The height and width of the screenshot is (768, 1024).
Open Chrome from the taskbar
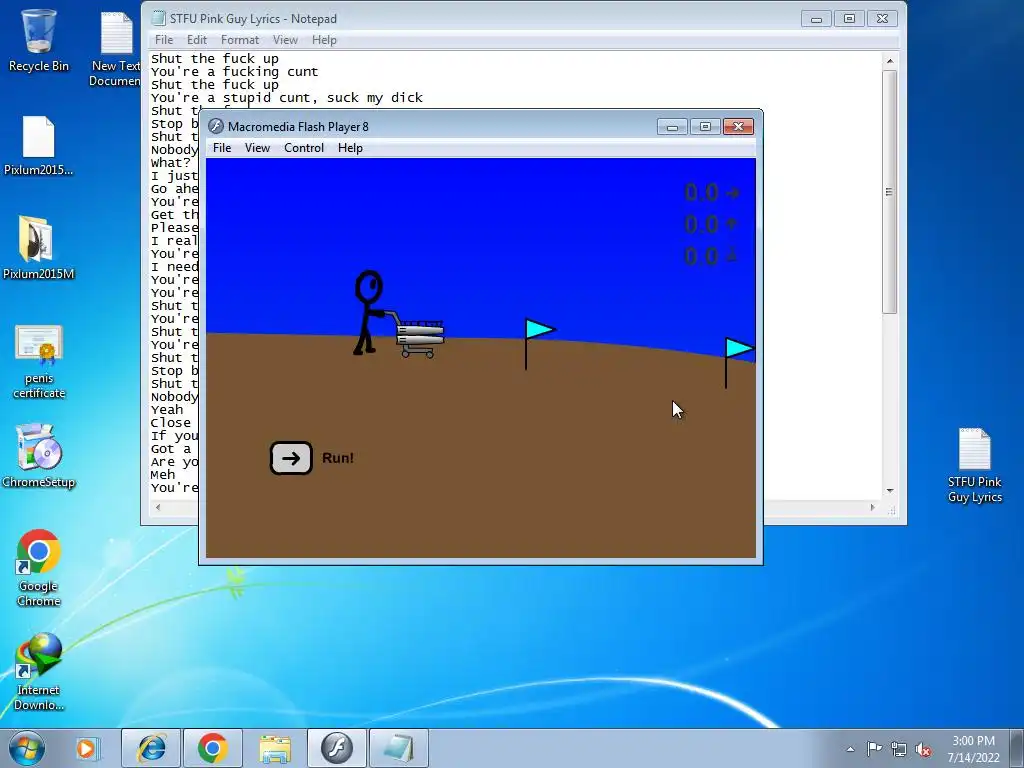coord(213,748)
